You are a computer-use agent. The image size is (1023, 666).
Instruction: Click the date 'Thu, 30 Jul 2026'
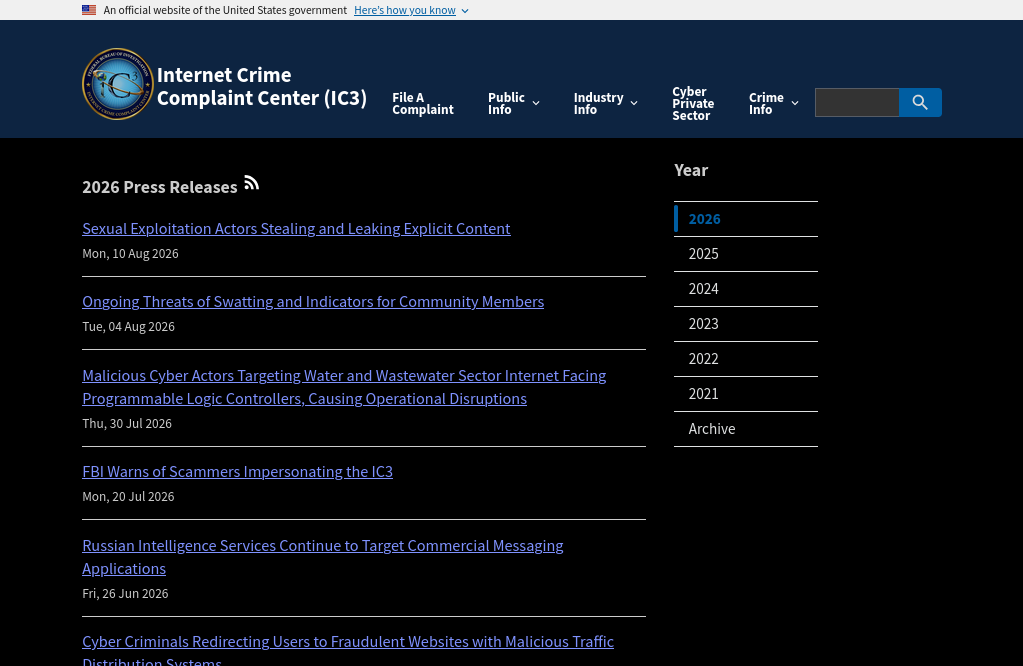(x=127, y=424)
